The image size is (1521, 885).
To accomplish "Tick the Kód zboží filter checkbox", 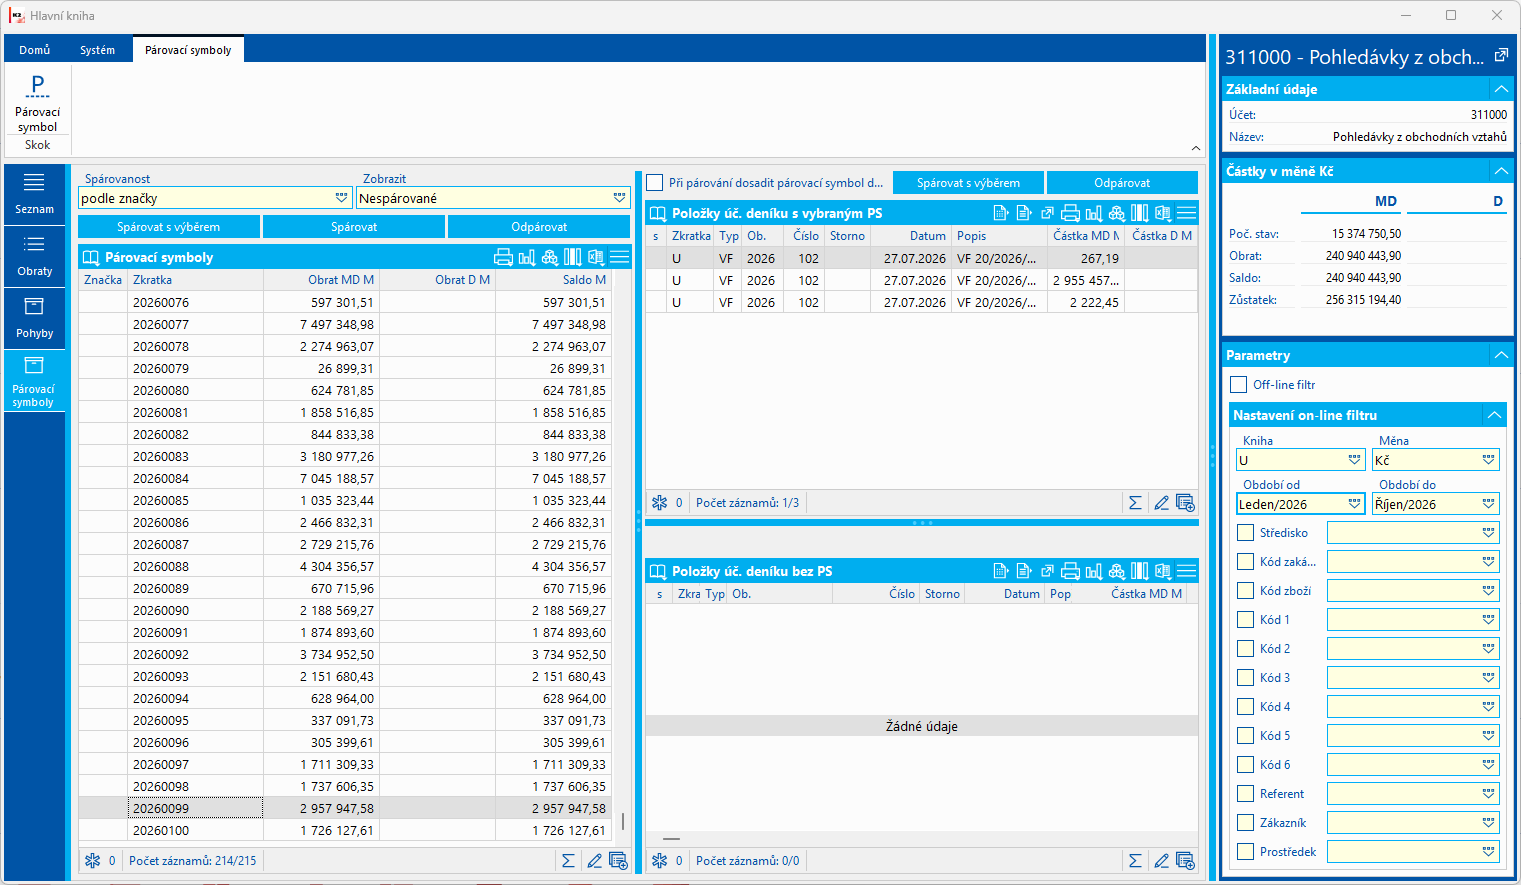I will click(1246, 591).
